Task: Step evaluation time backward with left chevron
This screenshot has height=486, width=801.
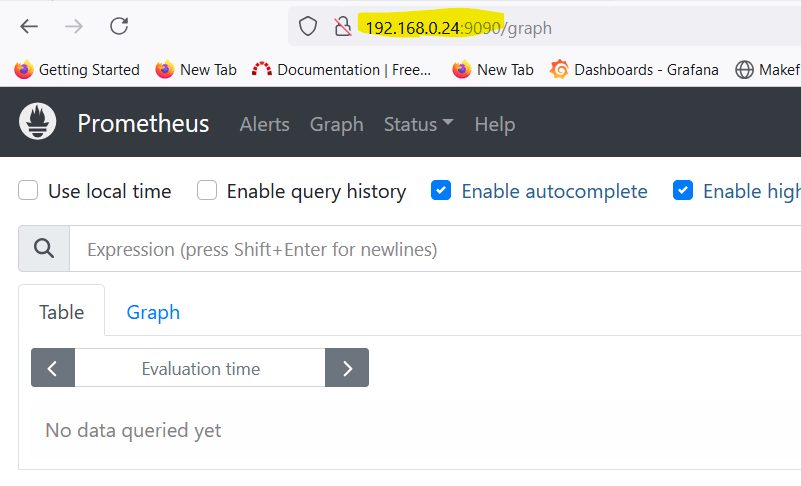Action: tap(53, 368)
